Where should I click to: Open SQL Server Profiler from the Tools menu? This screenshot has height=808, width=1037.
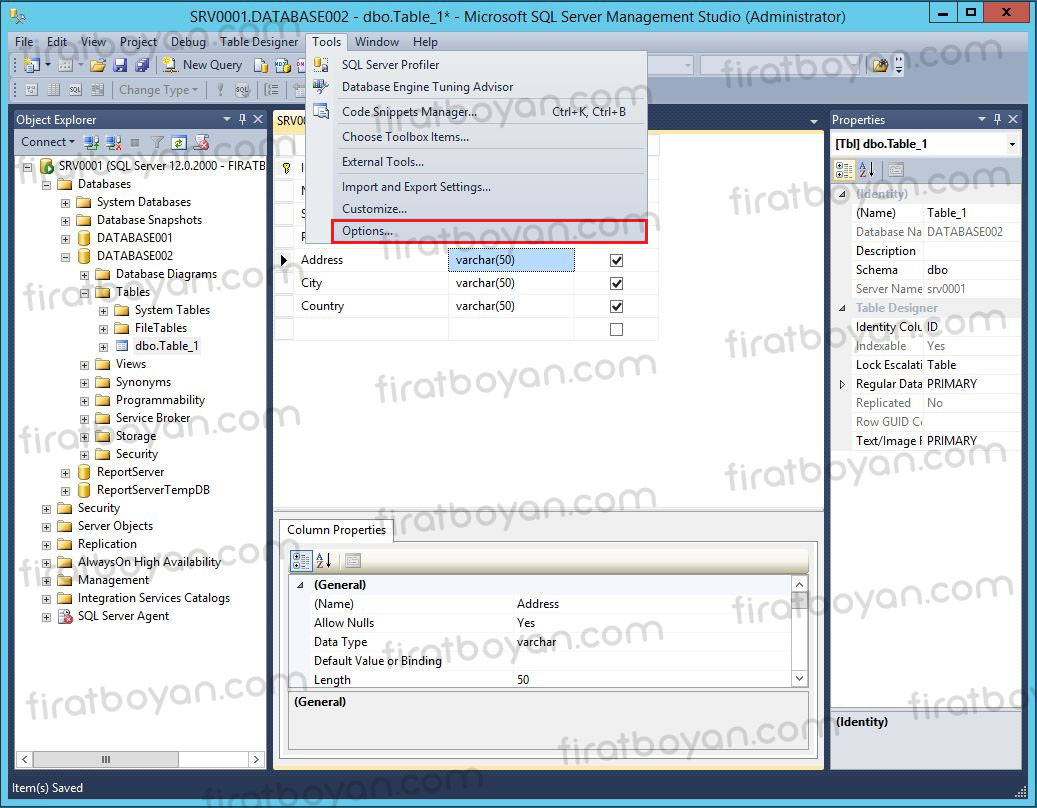coord(389,64)
